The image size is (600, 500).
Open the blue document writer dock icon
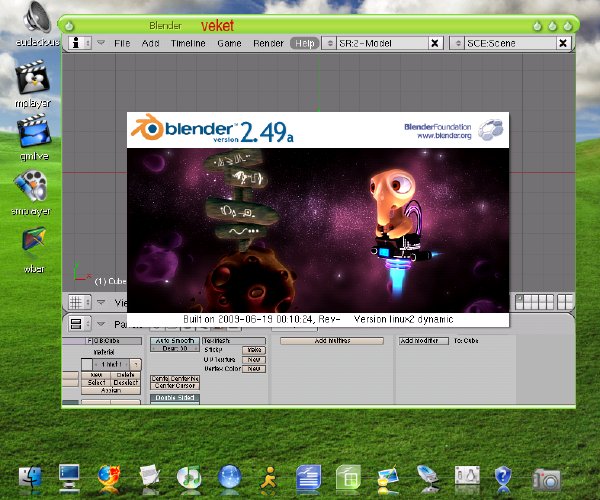point(308,477)
